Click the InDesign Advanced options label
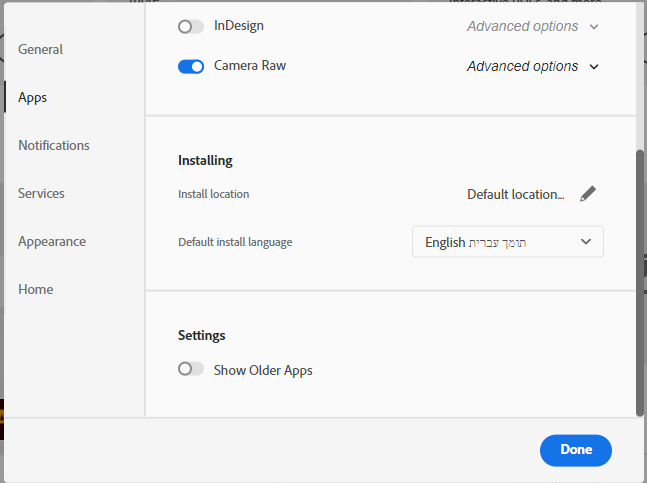This screenshot has height=483, width=647. point(522,27)
